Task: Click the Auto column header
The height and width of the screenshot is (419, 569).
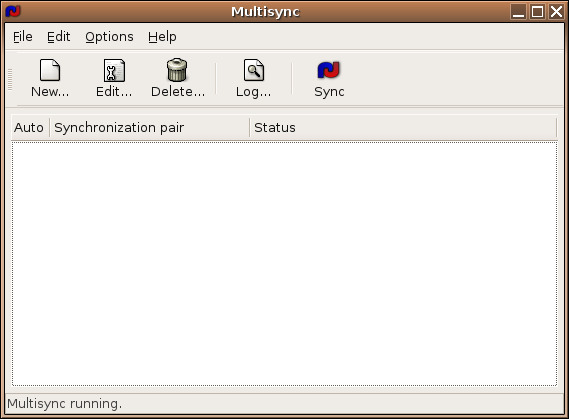Action: [x=30, y=128]
